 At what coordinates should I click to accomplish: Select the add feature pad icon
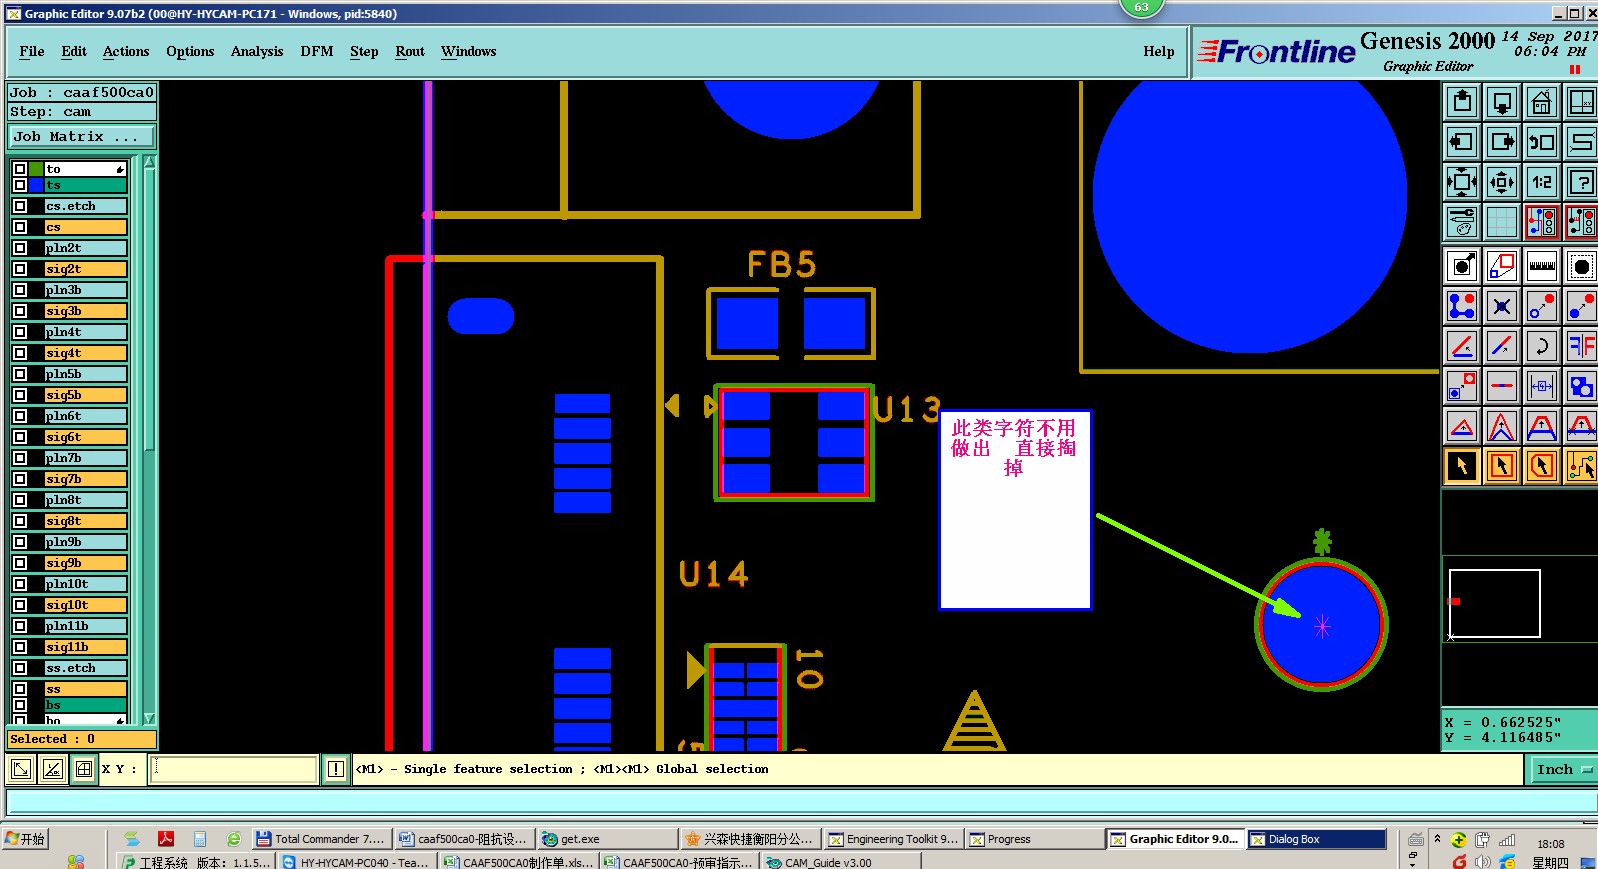(1462, 266)
